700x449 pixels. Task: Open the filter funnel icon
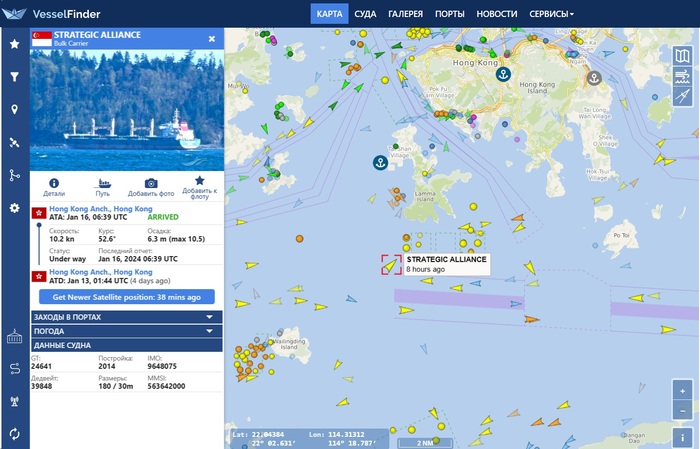pos(15,77)
